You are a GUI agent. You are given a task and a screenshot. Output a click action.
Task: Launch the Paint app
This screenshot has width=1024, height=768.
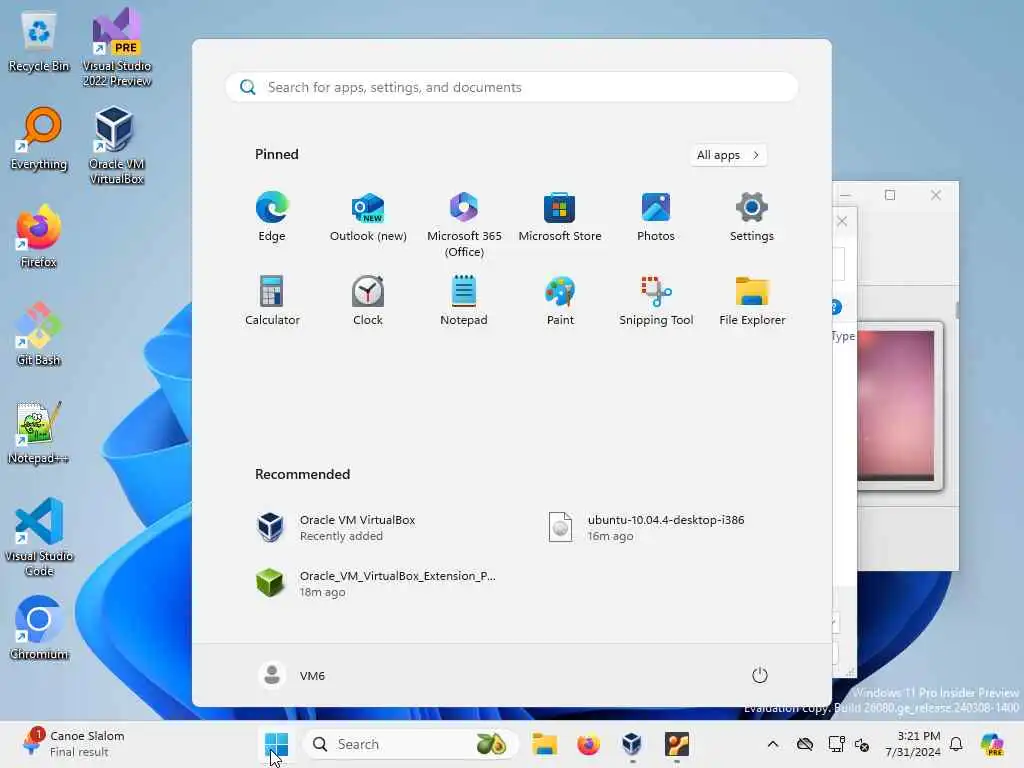click(560, 301)
